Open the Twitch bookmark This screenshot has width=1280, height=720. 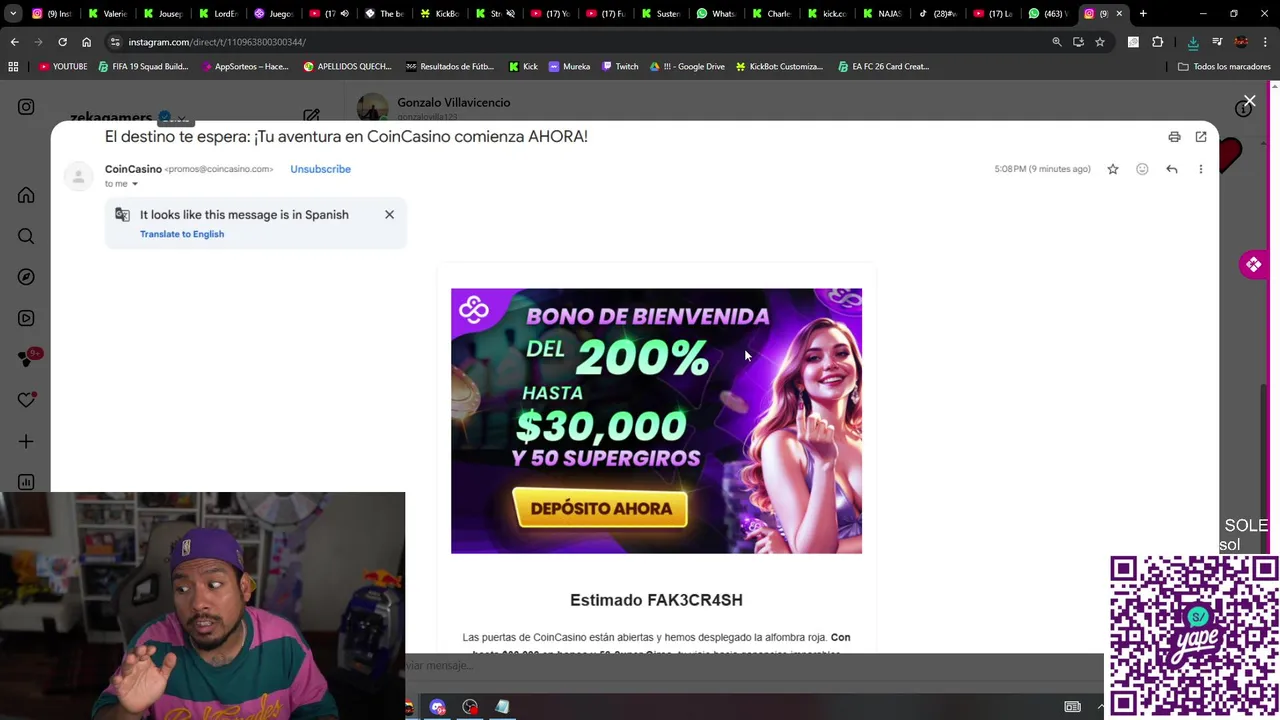[619, 67]
